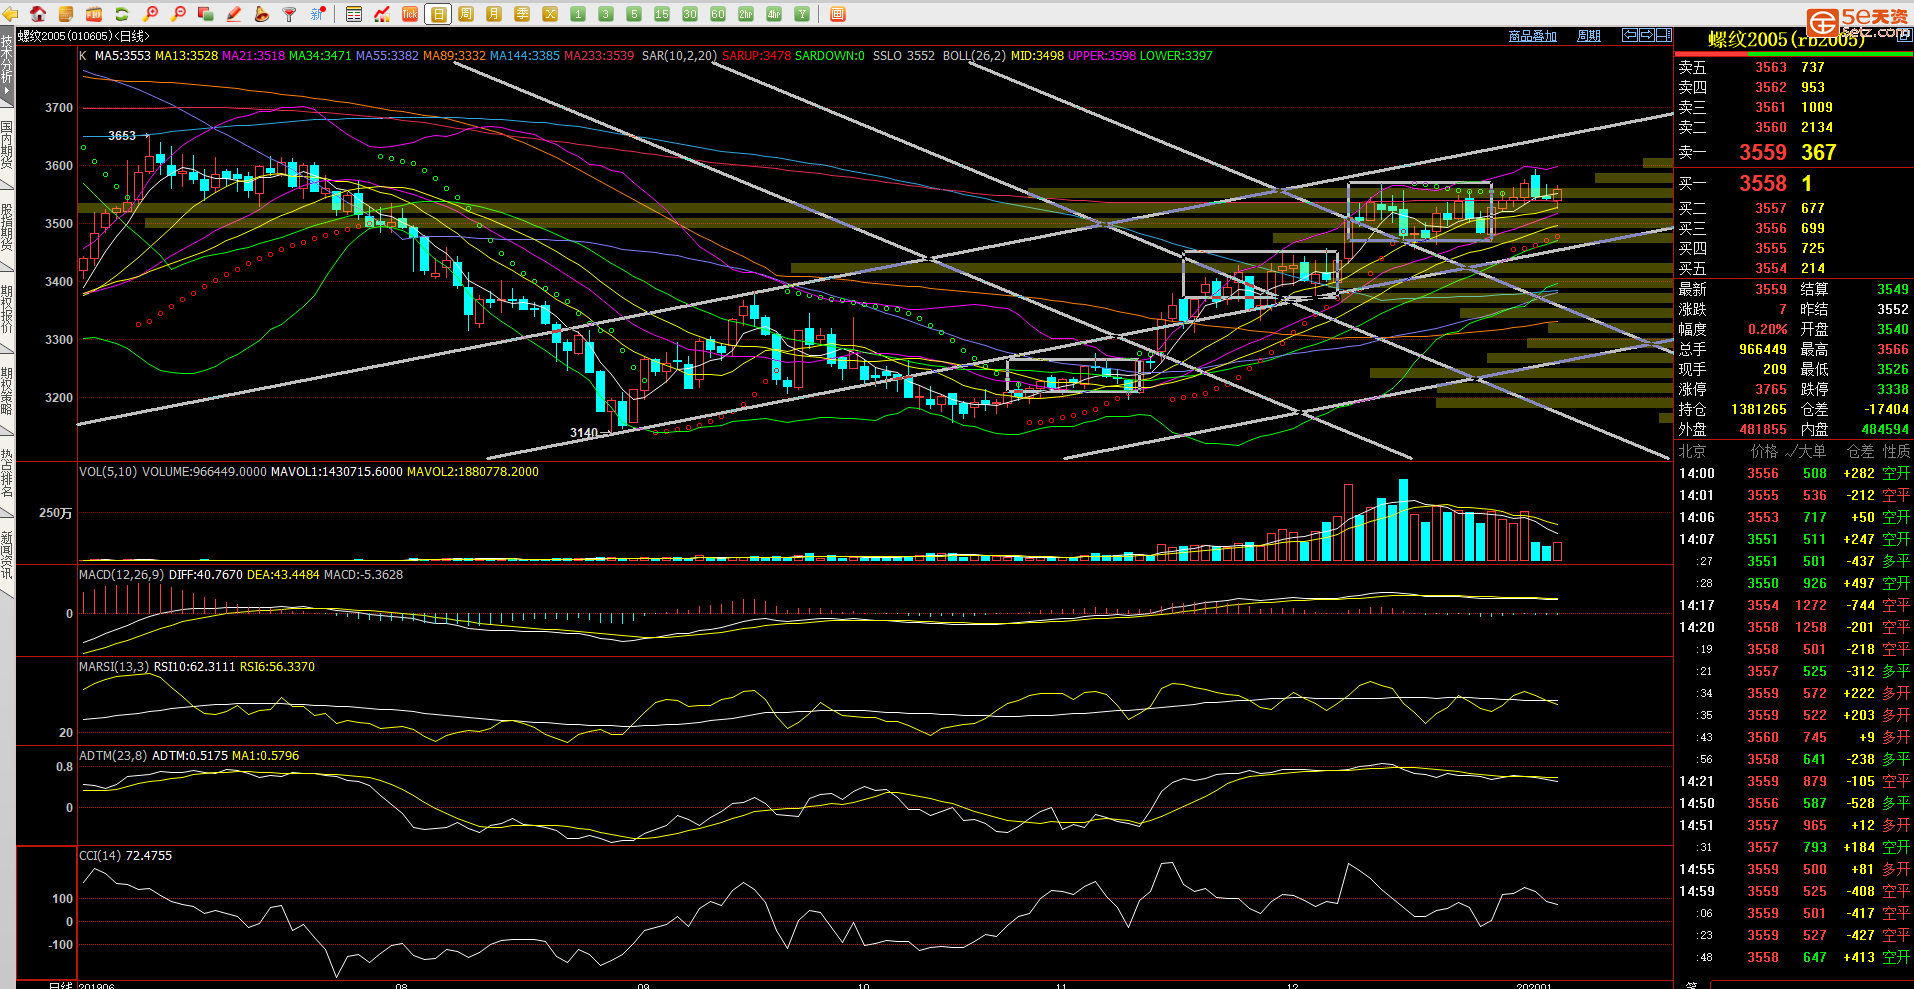Click the left arrow chart navigation button
Image resolution: width=1914 pixels, height=989 pixels.
1629,35
